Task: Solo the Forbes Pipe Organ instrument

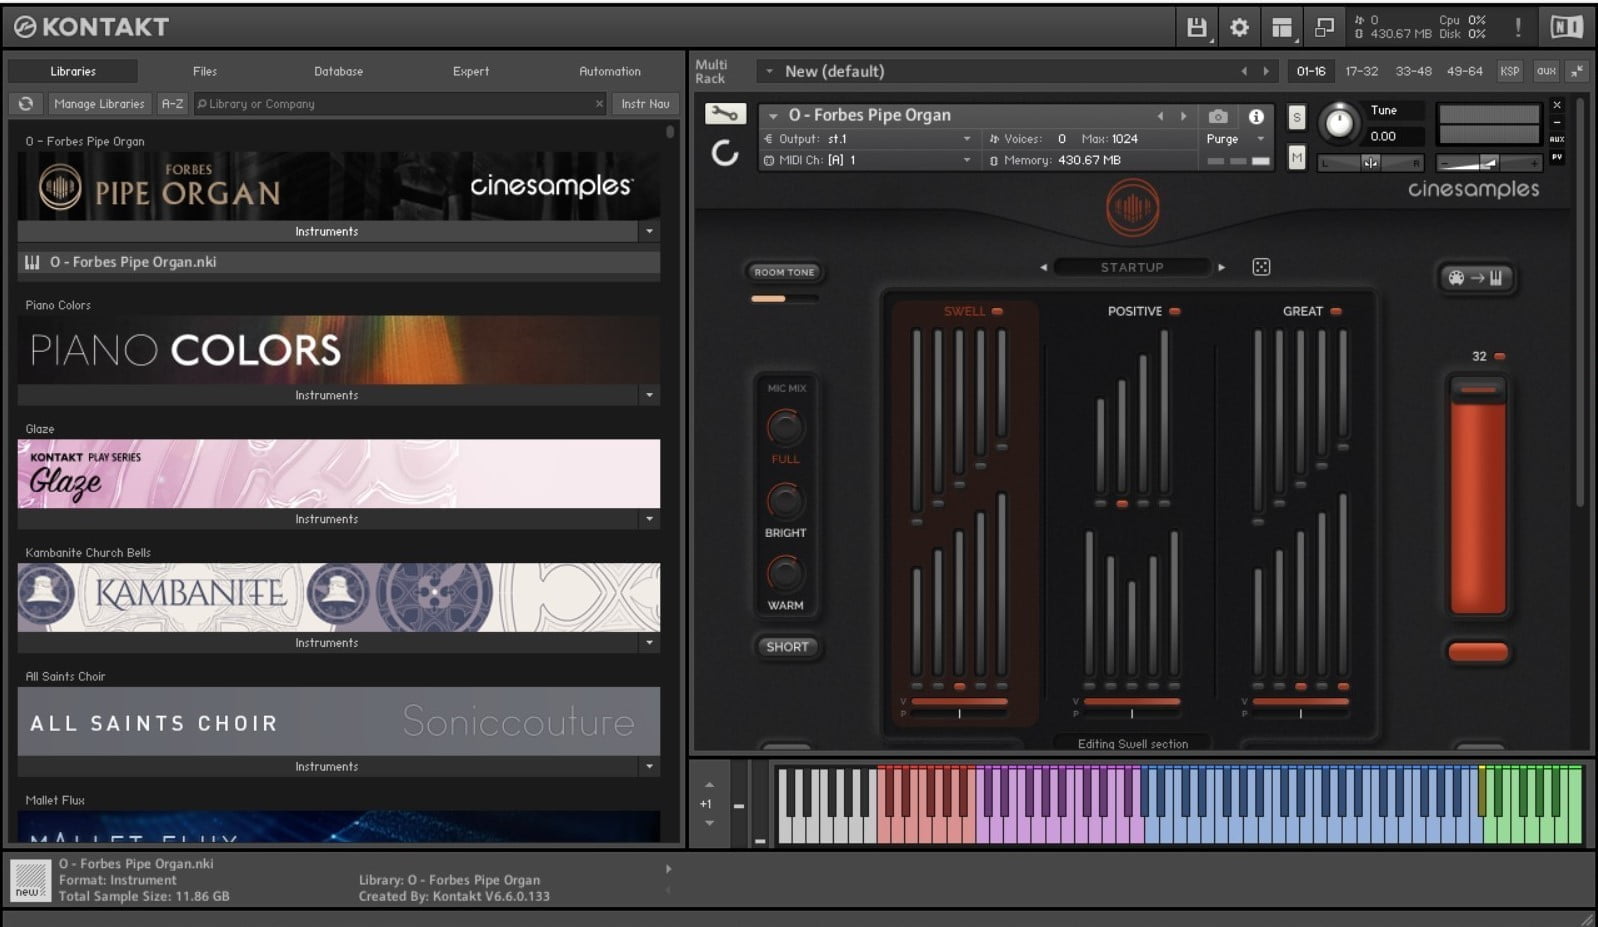Action: tap(1297, 117)
